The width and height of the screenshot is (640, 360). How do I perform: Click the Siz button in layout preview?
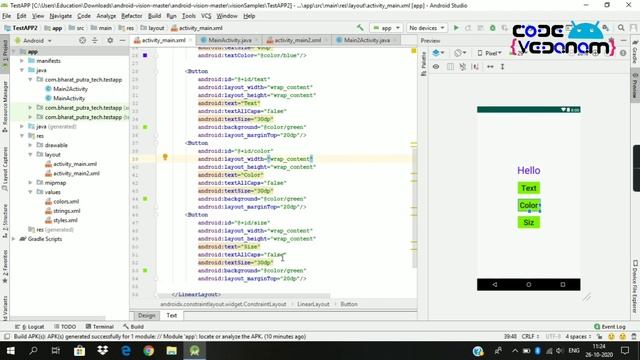[x=529, y=222]
